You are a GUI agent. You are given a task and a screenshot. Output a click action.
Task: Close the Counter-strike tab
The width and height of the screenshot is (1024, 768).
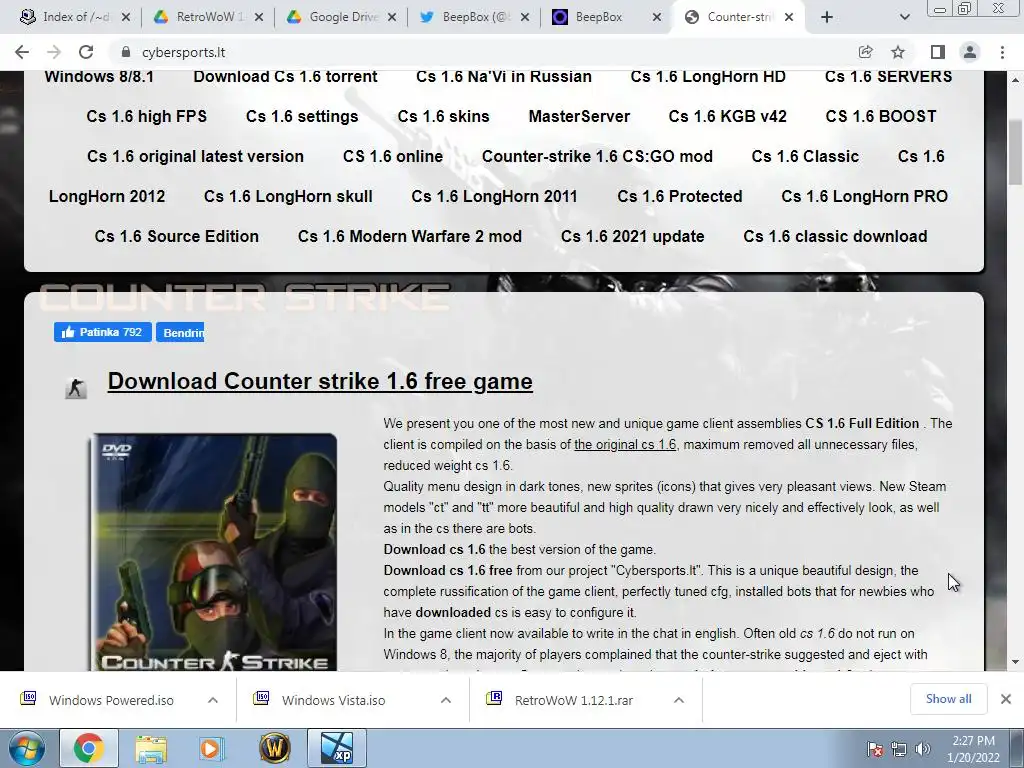[789, 17]
